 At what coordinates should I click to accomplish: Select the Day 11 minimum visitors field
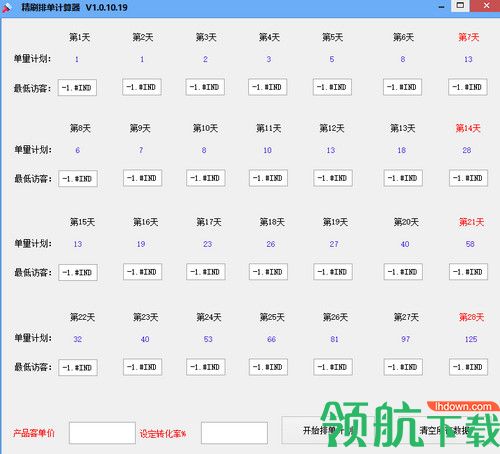pyautogui.click(x=268, y=178)
